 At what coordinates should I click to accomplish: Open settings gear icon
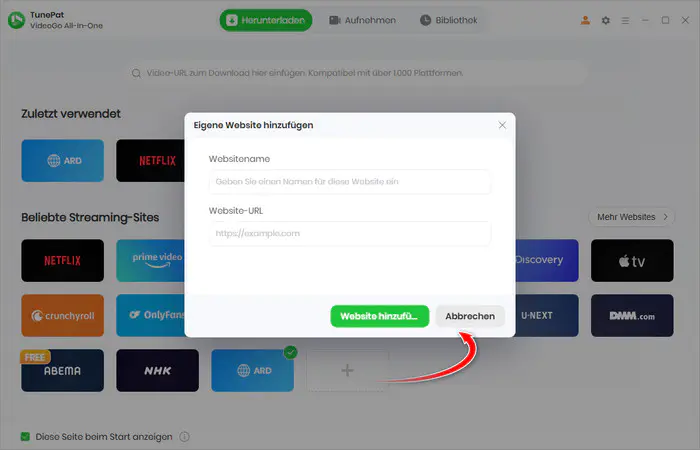click(x=605, y=21)
